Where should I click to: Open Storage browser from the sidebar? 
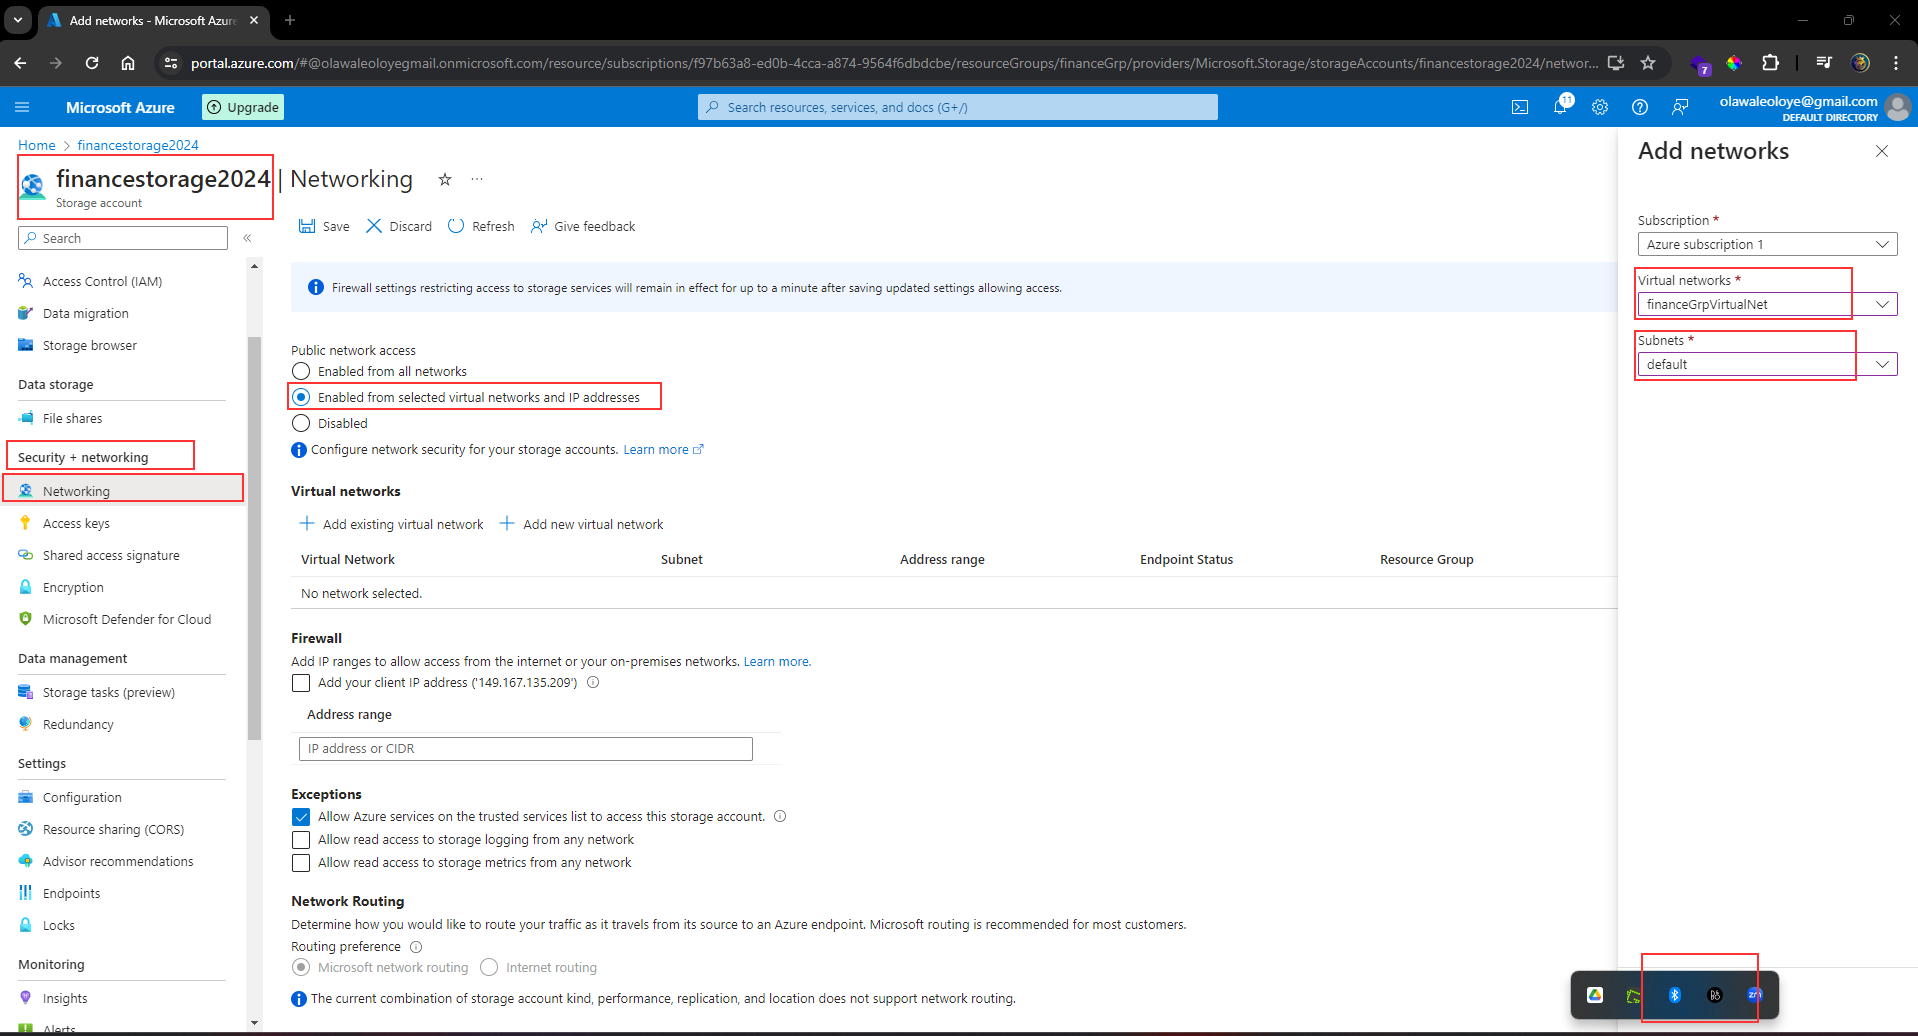[89, 344]
